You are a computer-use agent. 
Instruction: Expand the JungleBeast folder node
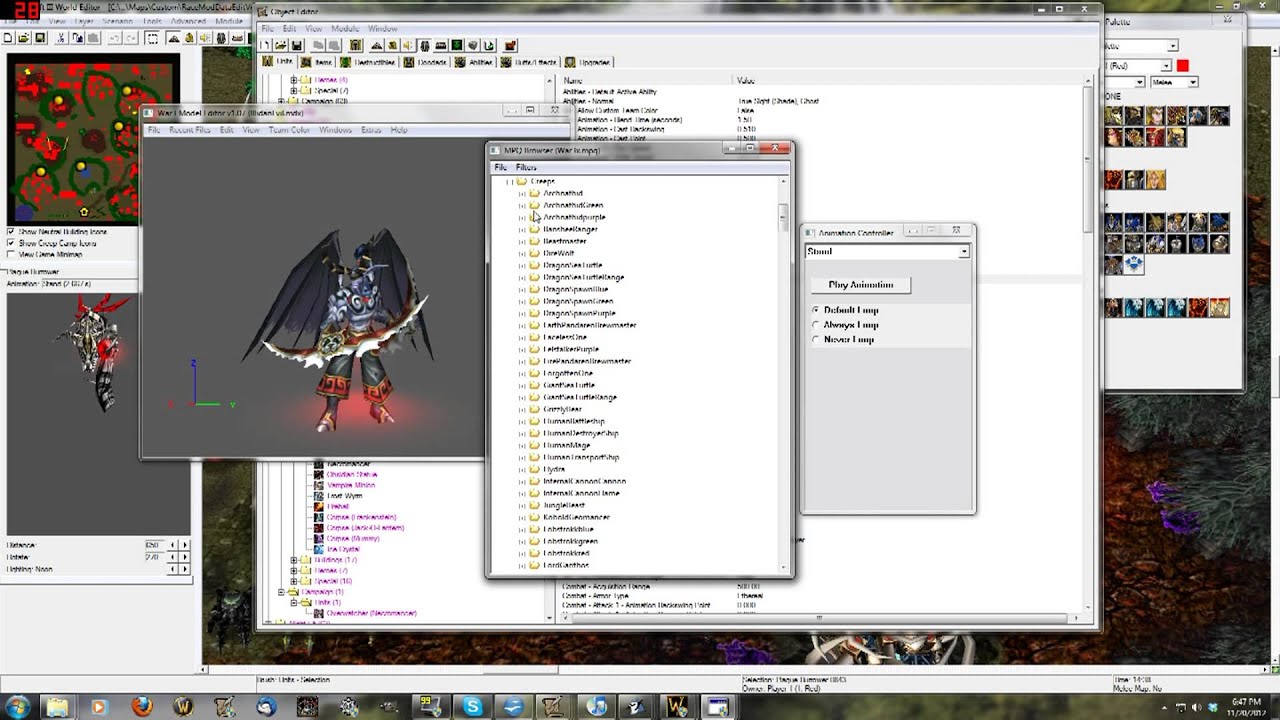522,505
